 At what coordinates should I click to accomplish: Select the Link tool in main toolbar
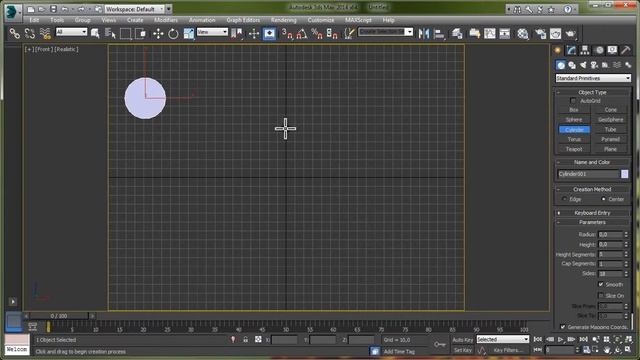pyautogui.click(x=15, y=33)
